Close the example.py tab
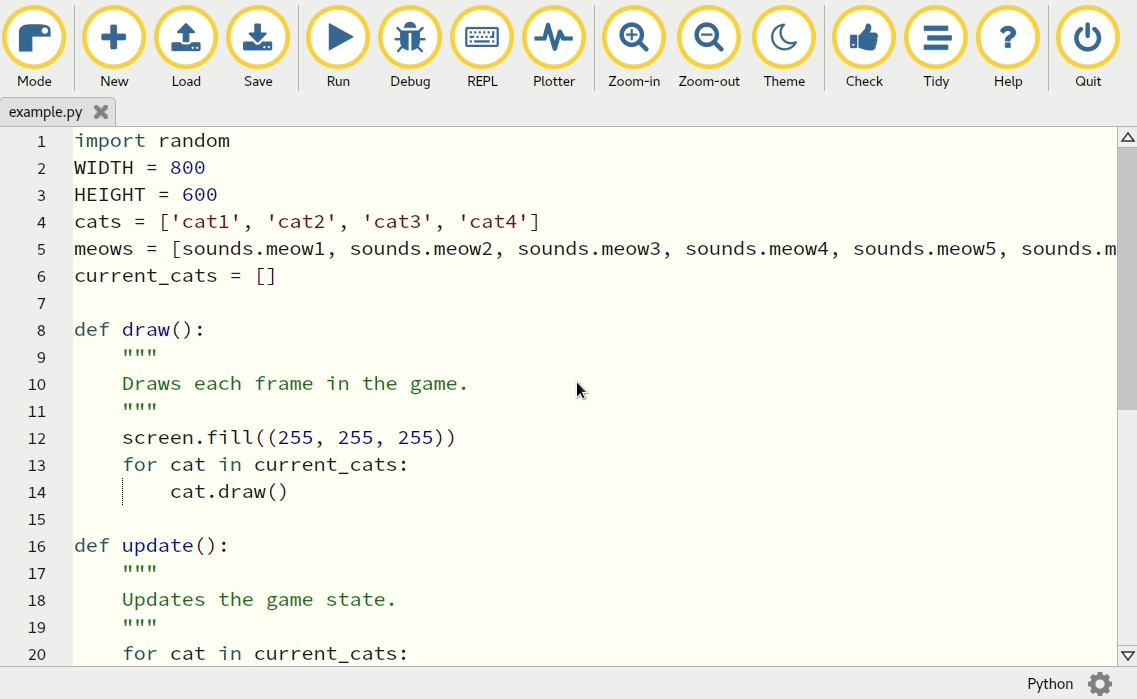 101,112
